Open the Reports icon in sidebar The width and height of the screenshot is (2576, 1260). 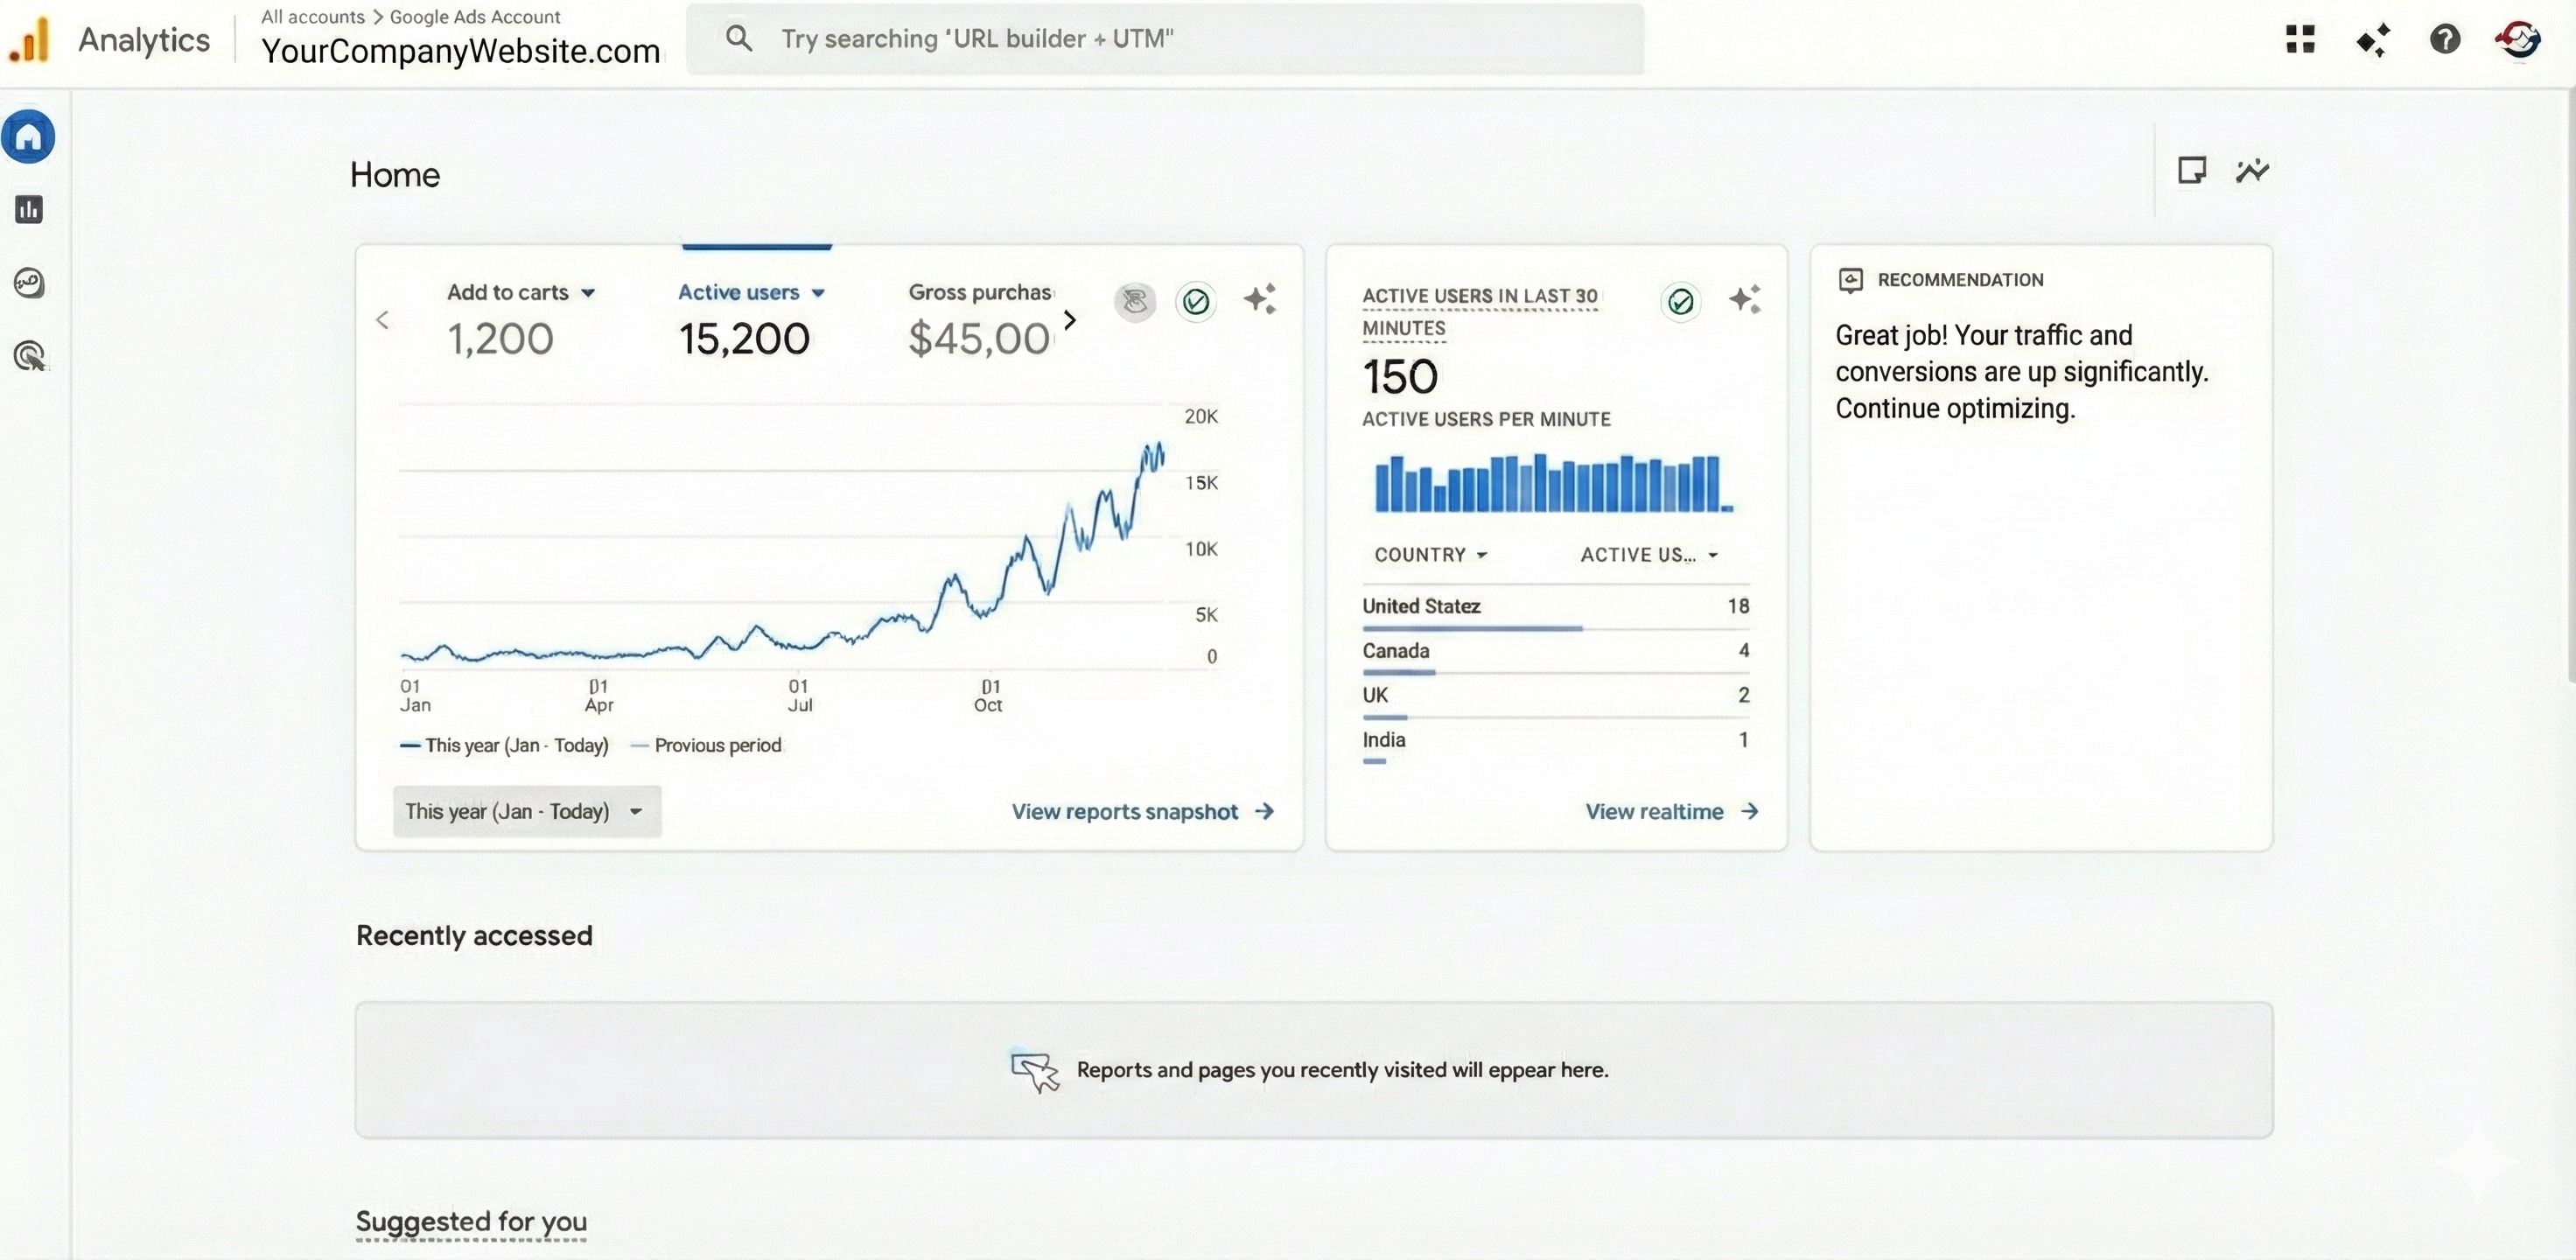(x=29, y=209)
